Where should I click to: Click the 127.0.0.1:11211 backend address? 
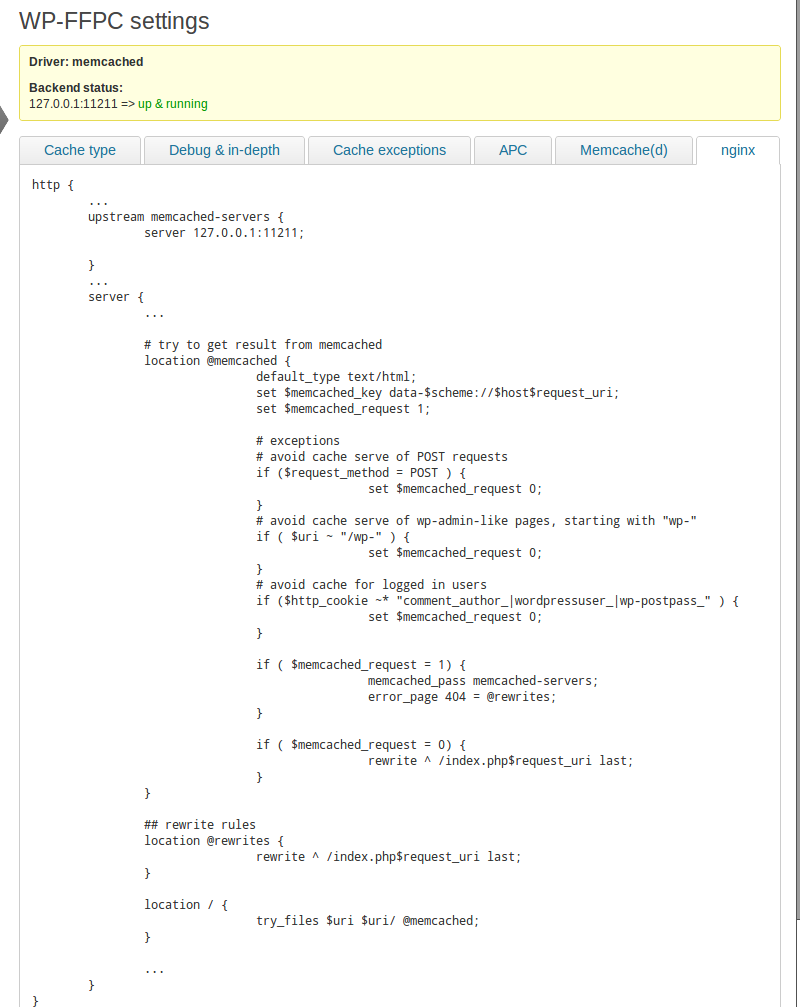coord(73,104)
